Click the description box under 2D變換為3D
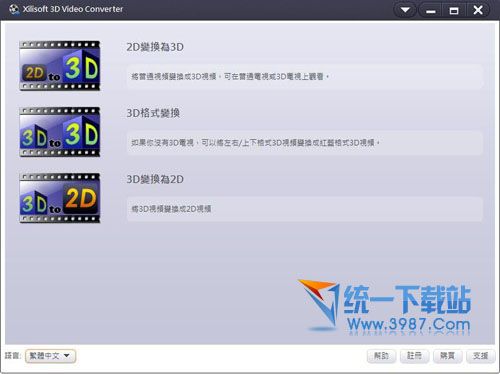The height and width of the screenshot is (374, 500). pyautogui.click(x=305, y=77)
